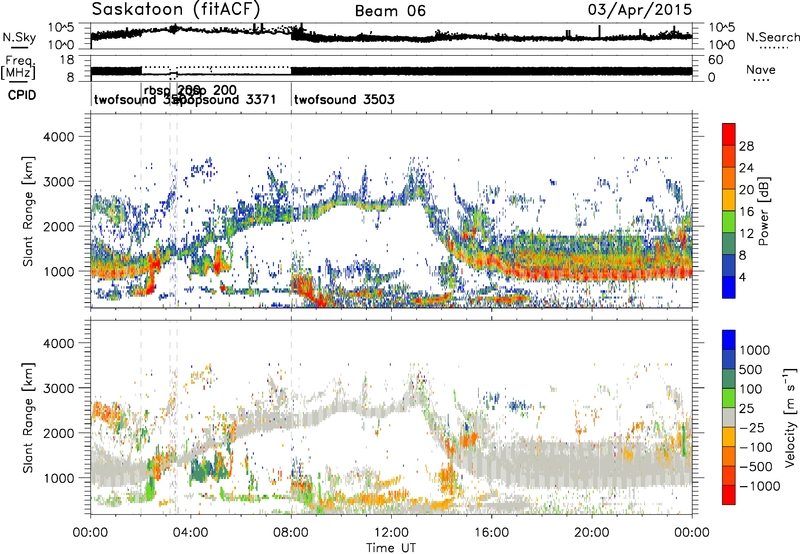This screenshot has height=554, width=800.
Task: Click the "04:00" time axis tick
Action: (191, 533)
